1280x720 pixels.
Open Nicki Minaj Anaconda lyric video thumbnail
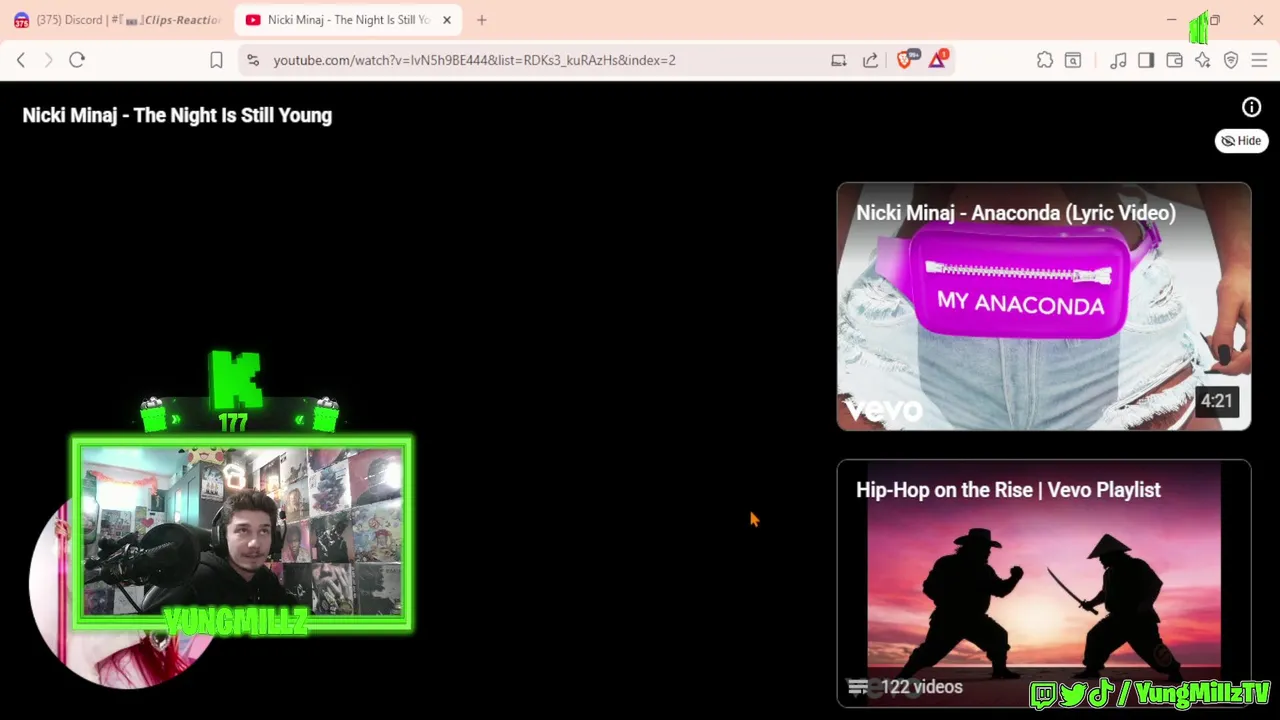[x=1043, y=306]
